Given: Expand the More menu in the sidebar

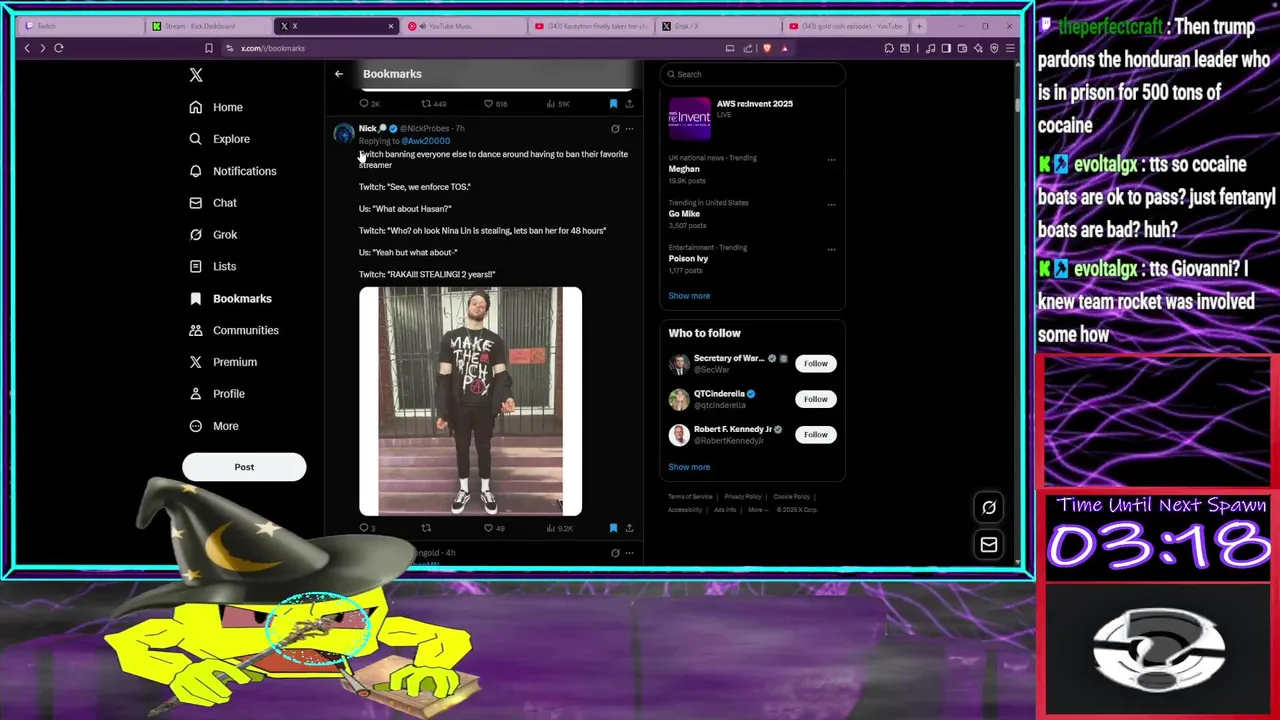Looking at the screenshot, I should [214, 426].
